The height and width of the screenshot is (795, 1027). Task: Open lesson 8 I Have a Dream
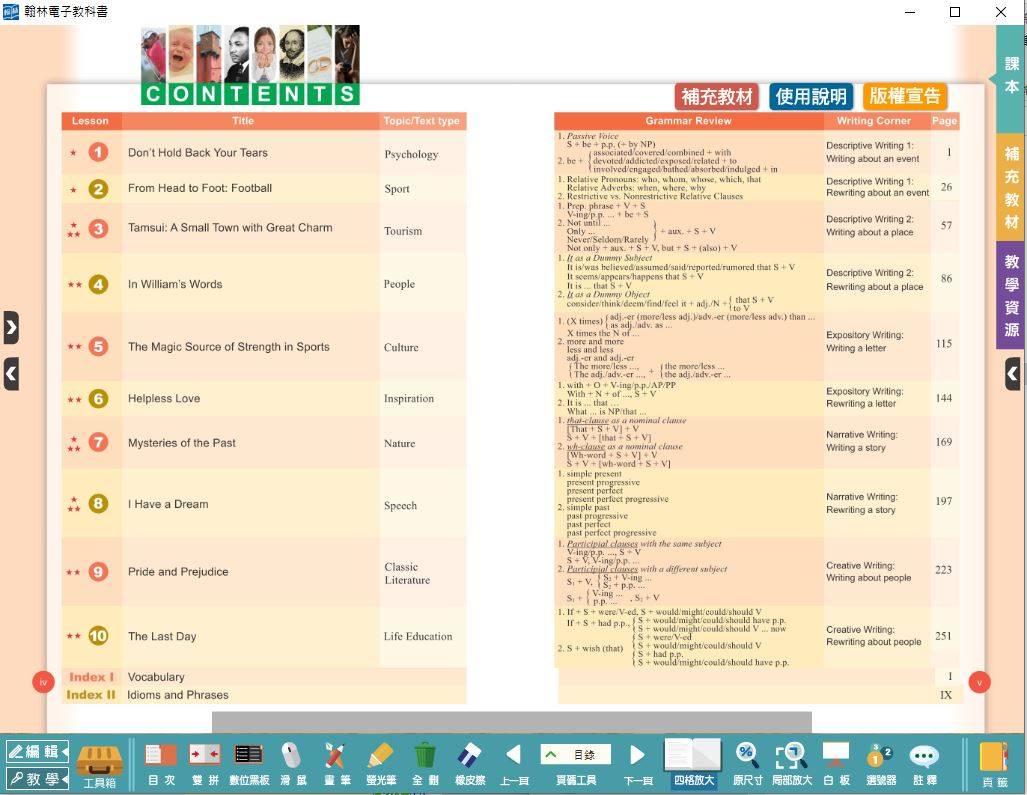(168, 504)
